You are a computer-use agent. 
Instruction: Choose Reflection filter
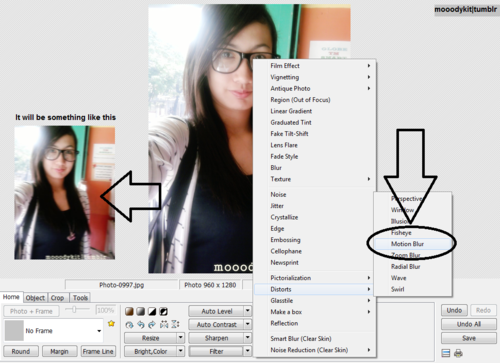tap(314, 323)
